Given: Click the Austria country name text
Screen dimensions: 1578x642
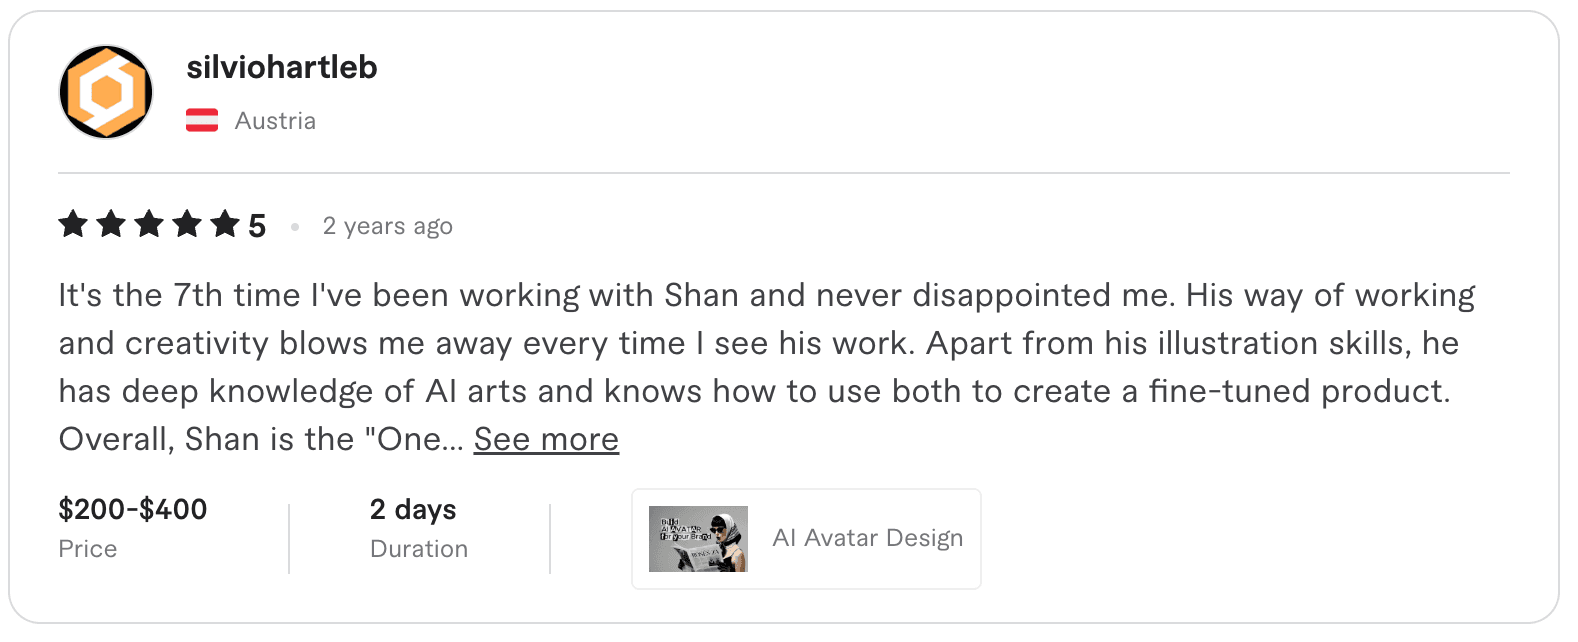Looking at the screenshot, I should tap(275, 120).
